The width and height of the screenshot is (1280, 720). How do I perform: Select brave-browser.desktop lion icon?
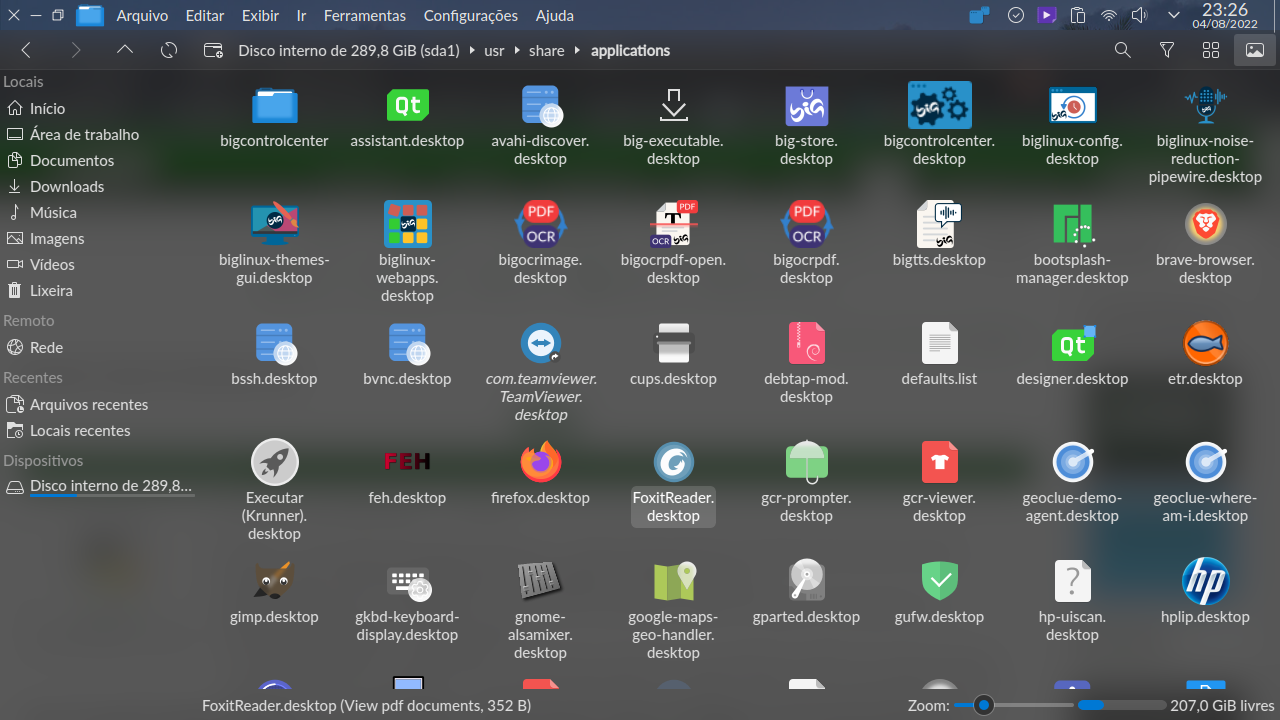pyautogui.click(x=1205, y=224)
